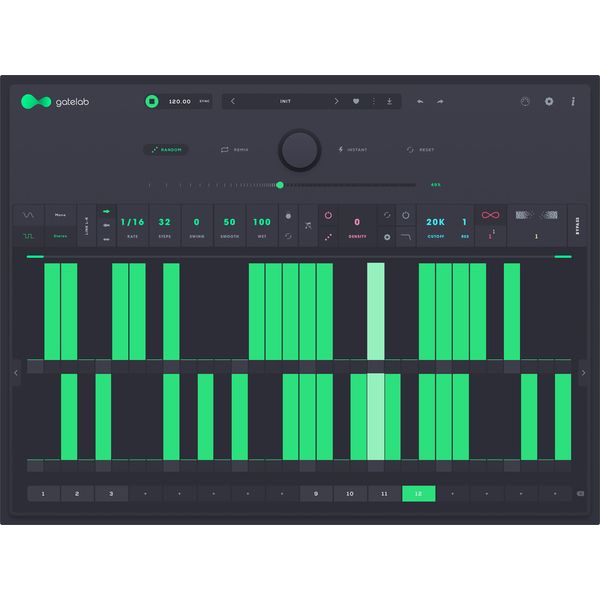The width and height of the screenshot is (600, 600).
Task: Go to the previous preset
Action: coord(233,101)
